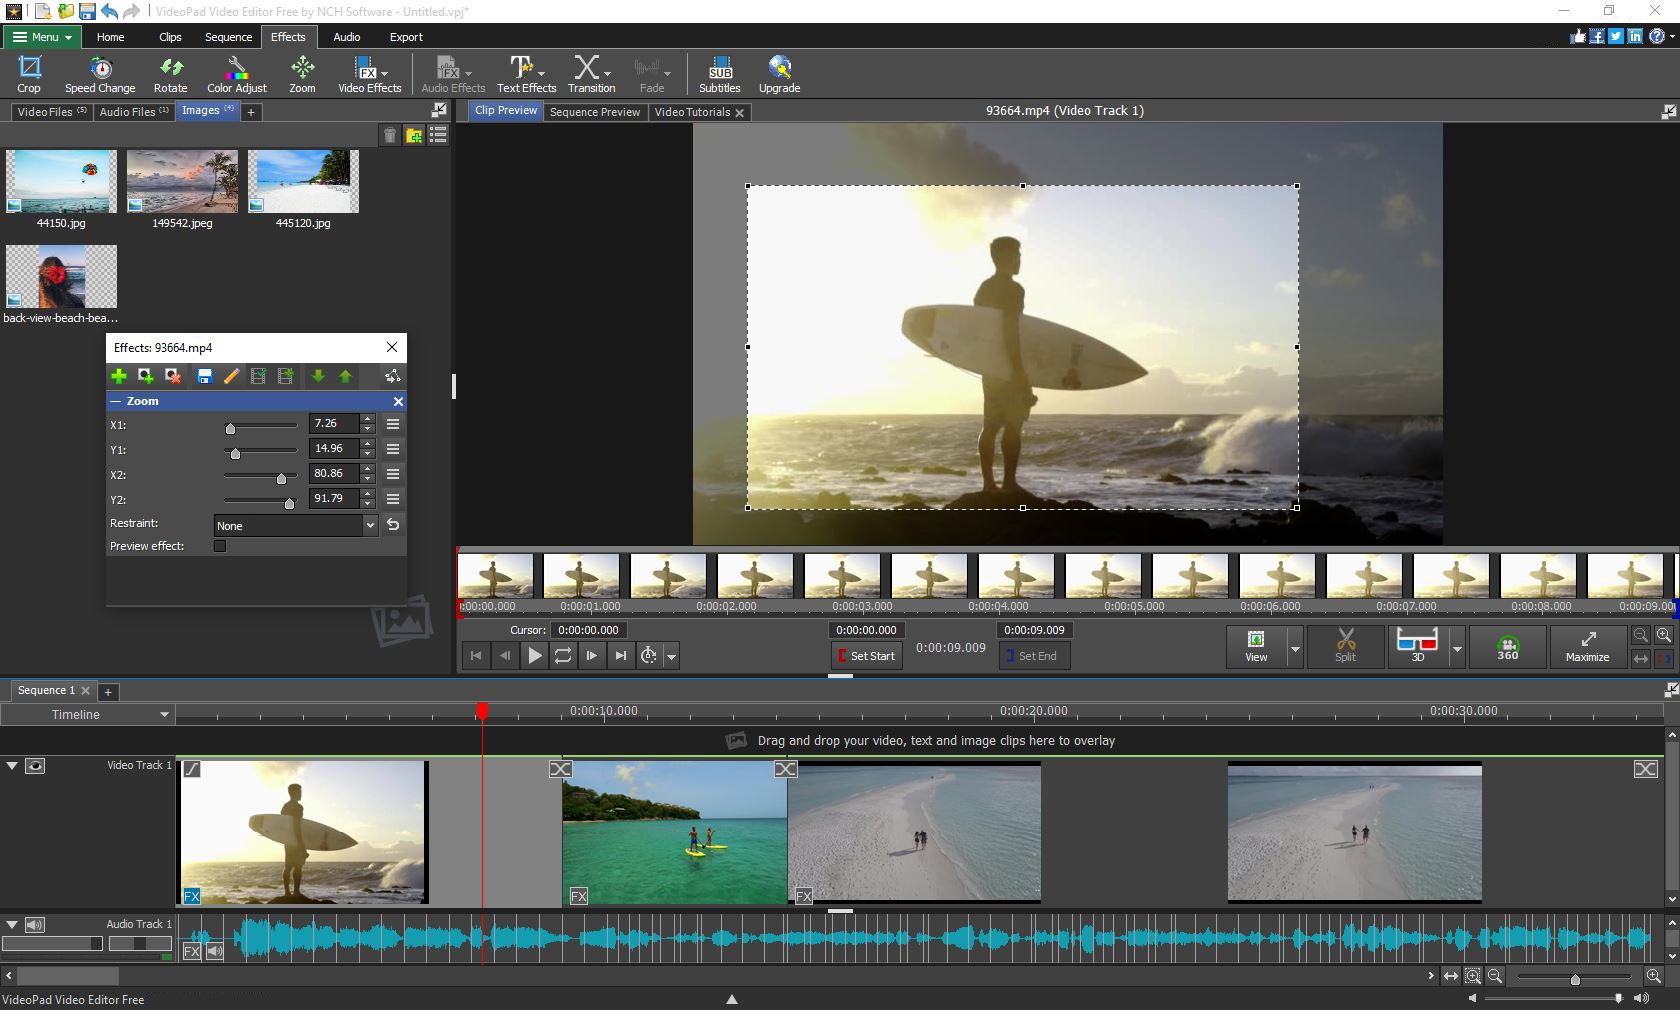The image size is (1680, 1010).
Task: Click the Set Start button
Action: click(865, 656)
